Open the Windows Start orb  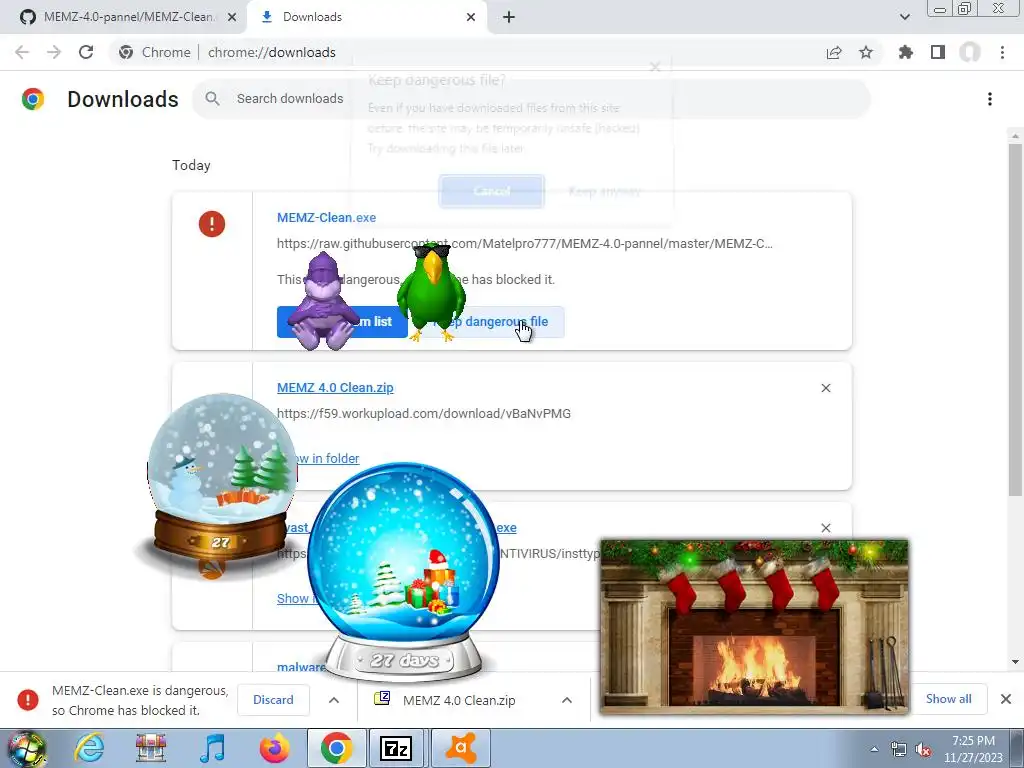(x=26, y=748)
